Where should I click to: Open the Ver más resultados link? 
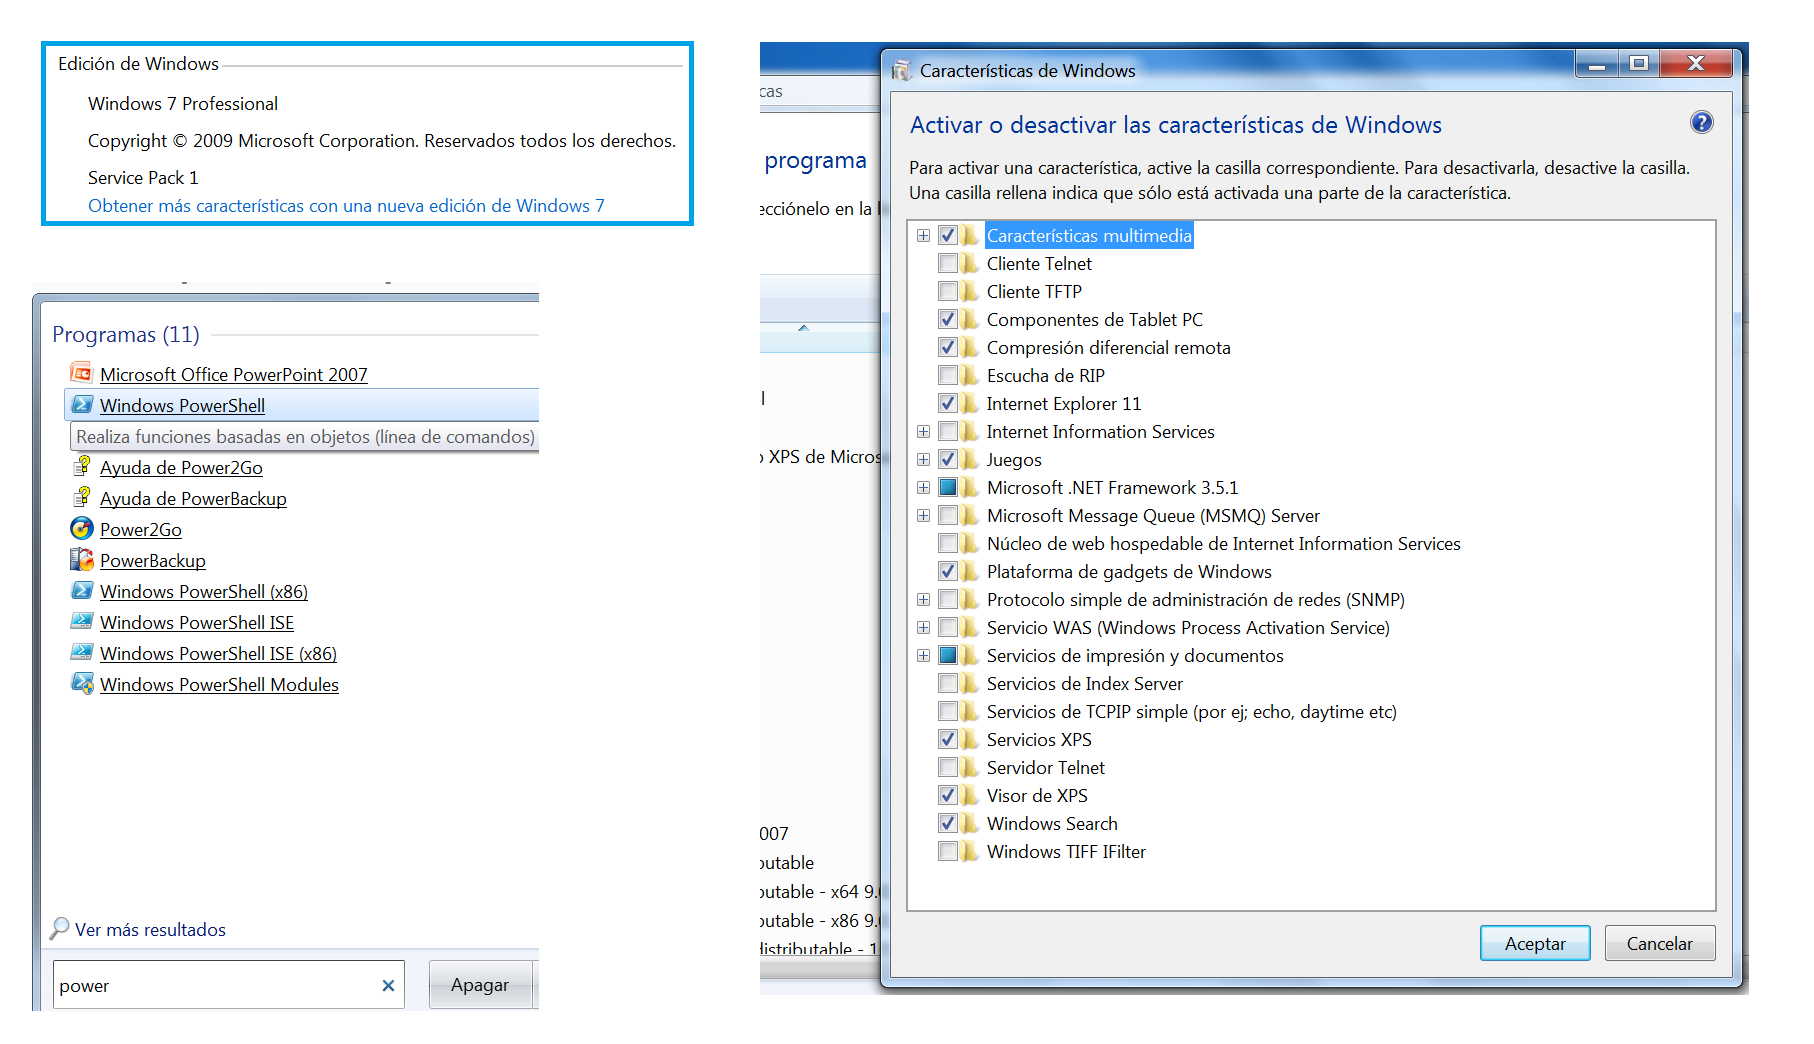point(150,929)
